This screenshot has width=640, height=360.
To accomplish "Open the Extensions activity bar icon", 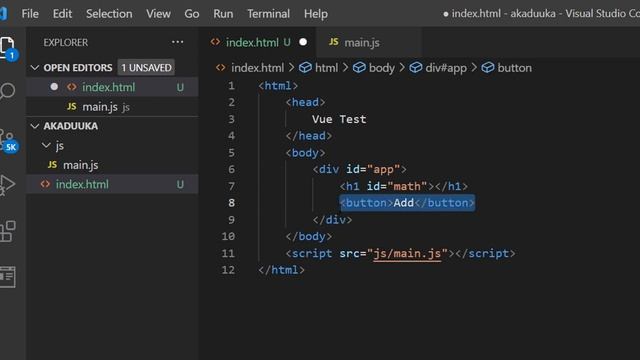I will click(7, 231).
